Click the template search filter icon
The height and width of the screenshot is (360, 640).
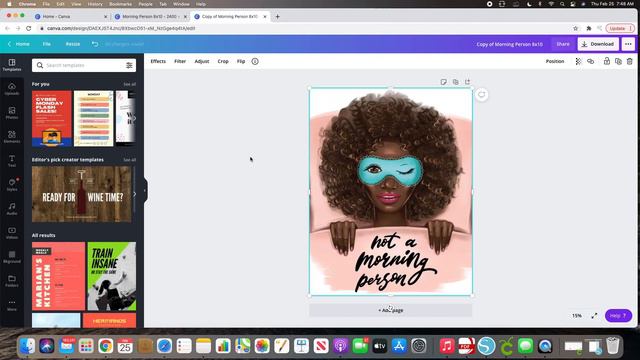coord(129,65)
